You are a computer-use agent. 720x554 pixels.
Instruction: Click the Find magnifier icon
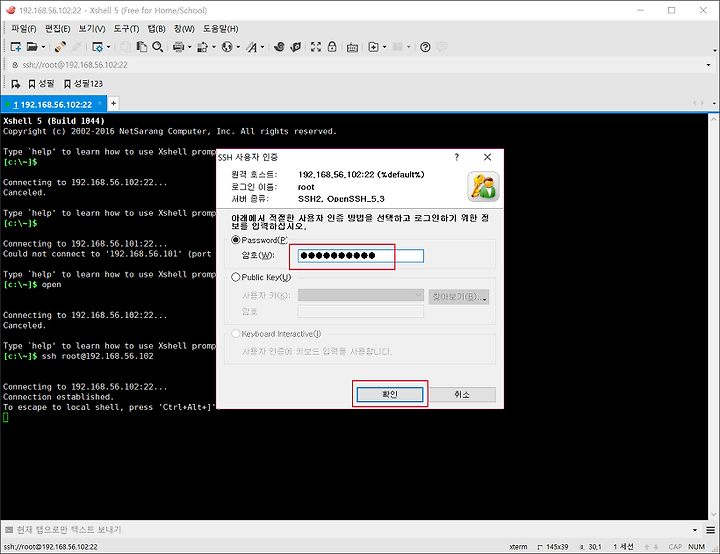[158, 47]
